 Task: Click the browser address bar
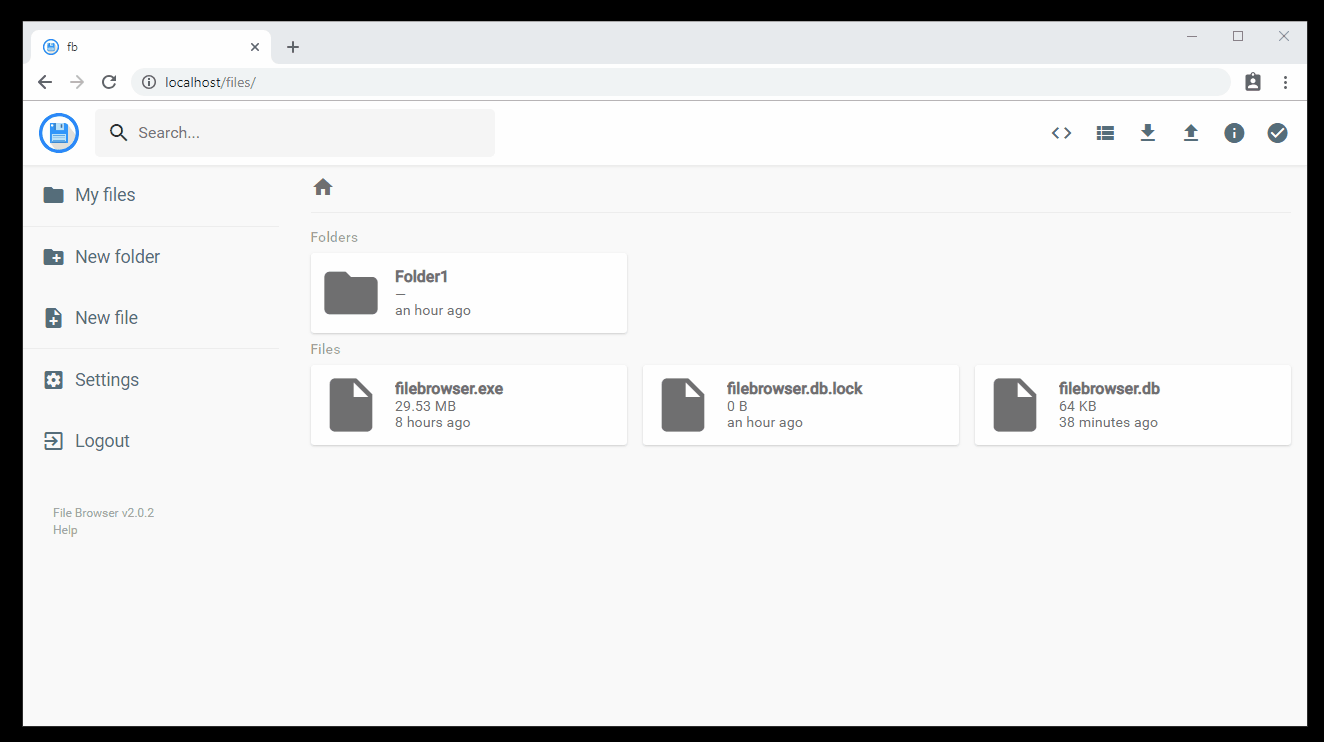pyautogui.click(x=680, y=82)
